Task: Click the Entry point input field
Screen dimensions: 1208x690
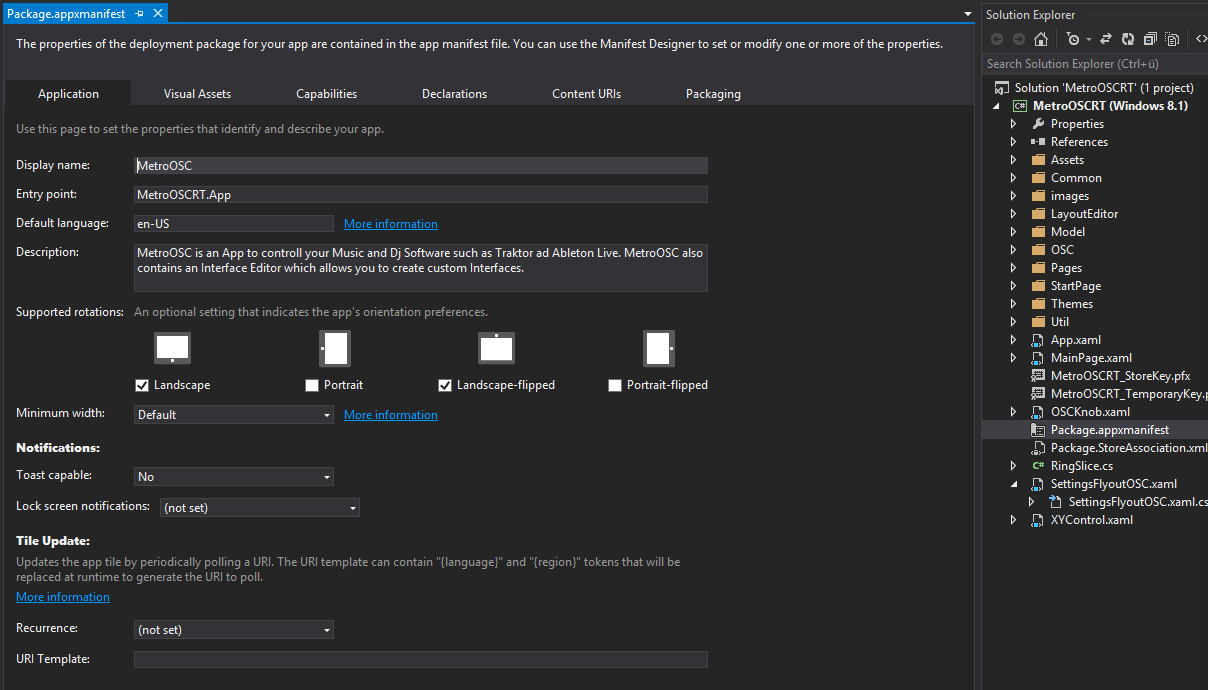Action: 421,195
